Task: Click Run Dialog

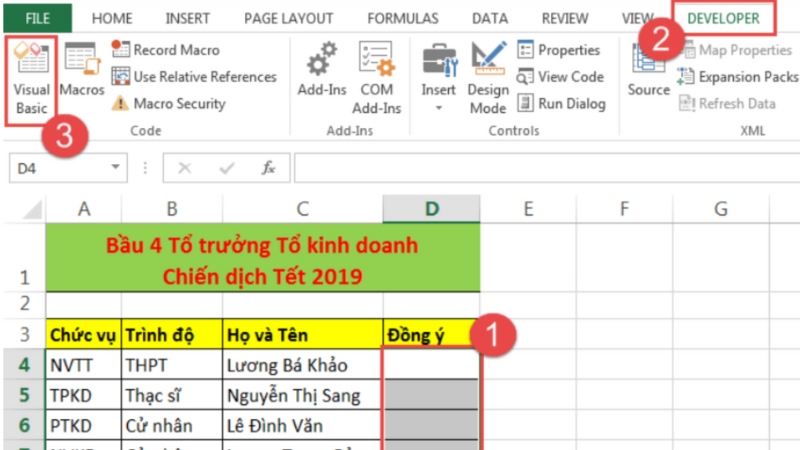Action: pyautogui.click(x=561, y=104)
